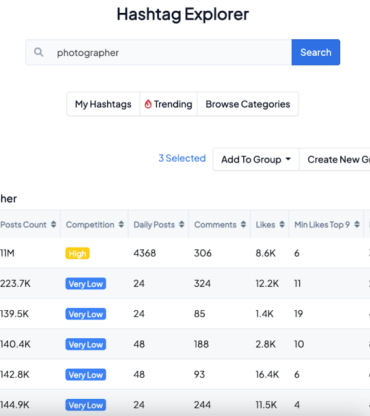
Task: Click the 2.8K likes value
Action: click(x=266, y=344)
